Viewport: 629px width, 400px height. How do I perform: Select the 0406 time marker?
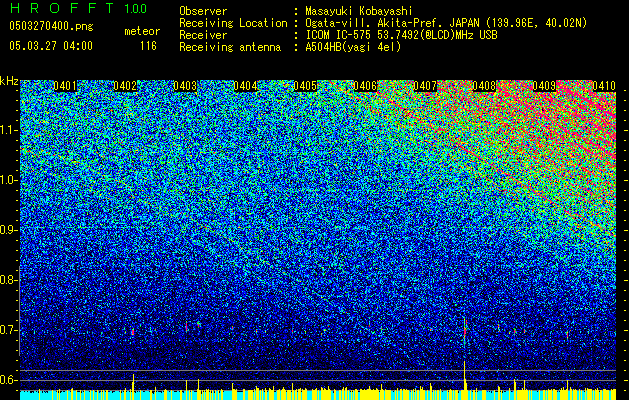point(365,86)
